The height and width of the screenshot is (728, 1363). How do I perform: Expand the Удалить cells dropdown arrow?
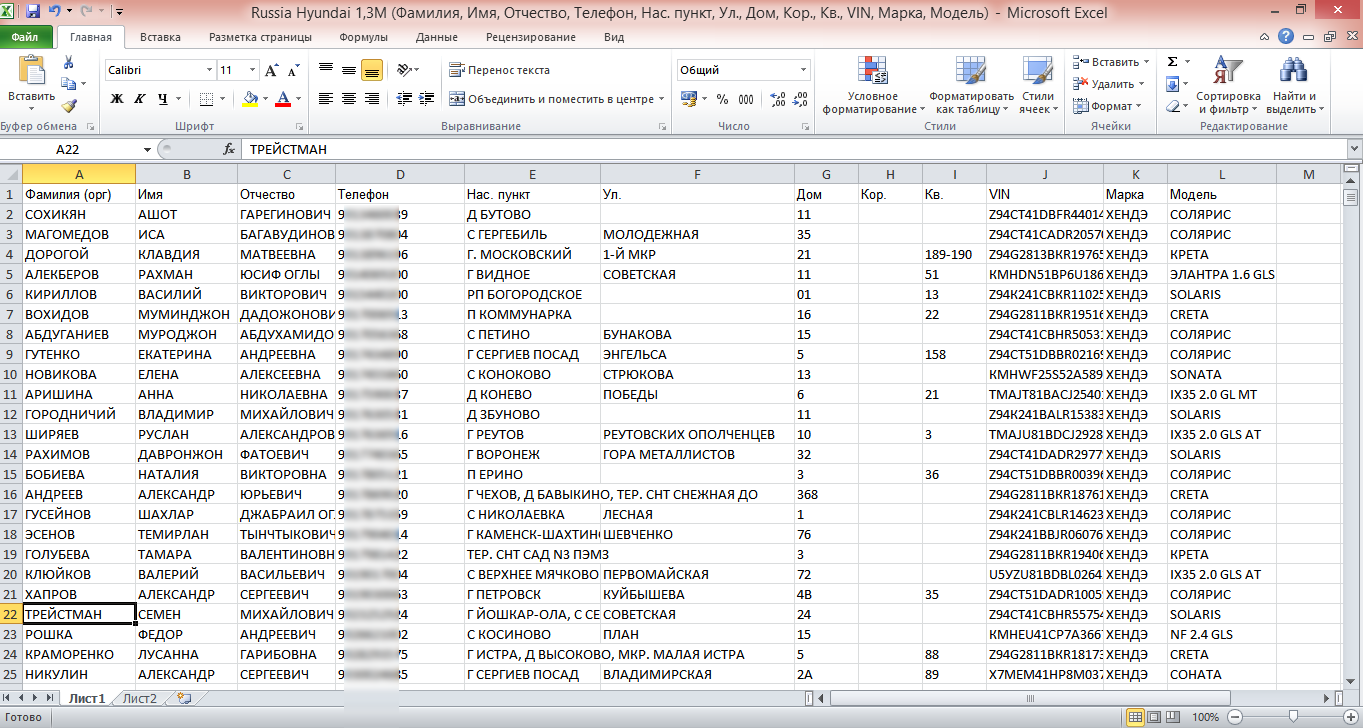coord(1141,84)
